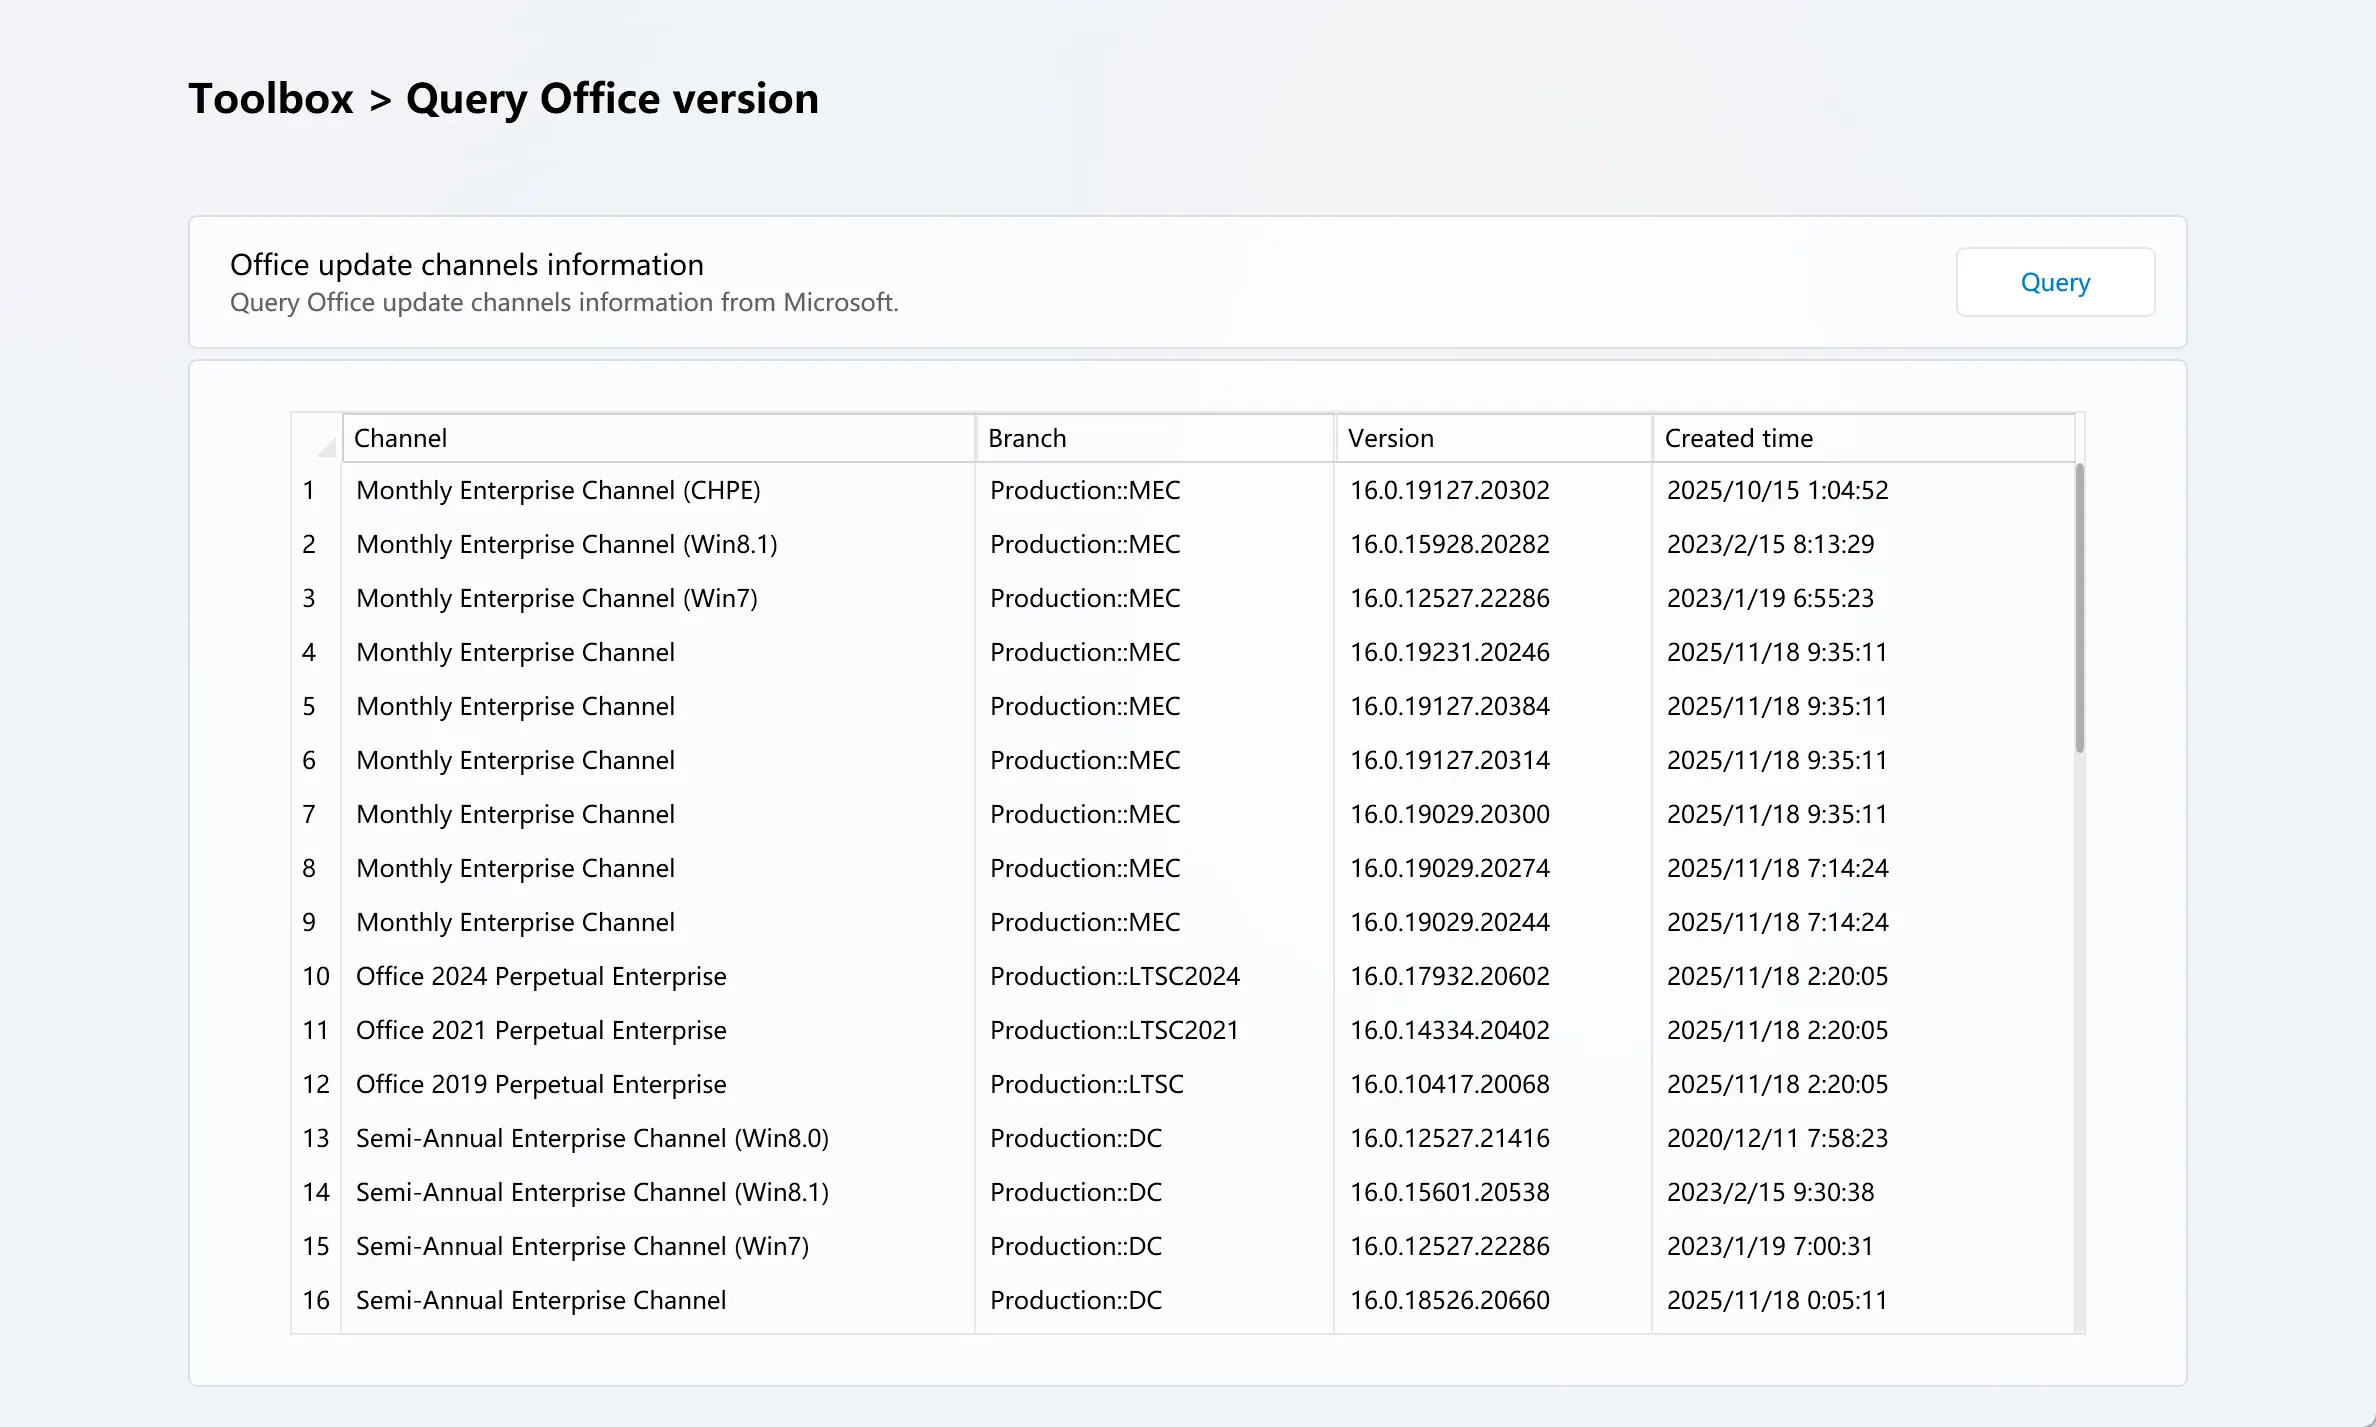Click the Production::LTSC2021 branch cell

(1114, 1030)
